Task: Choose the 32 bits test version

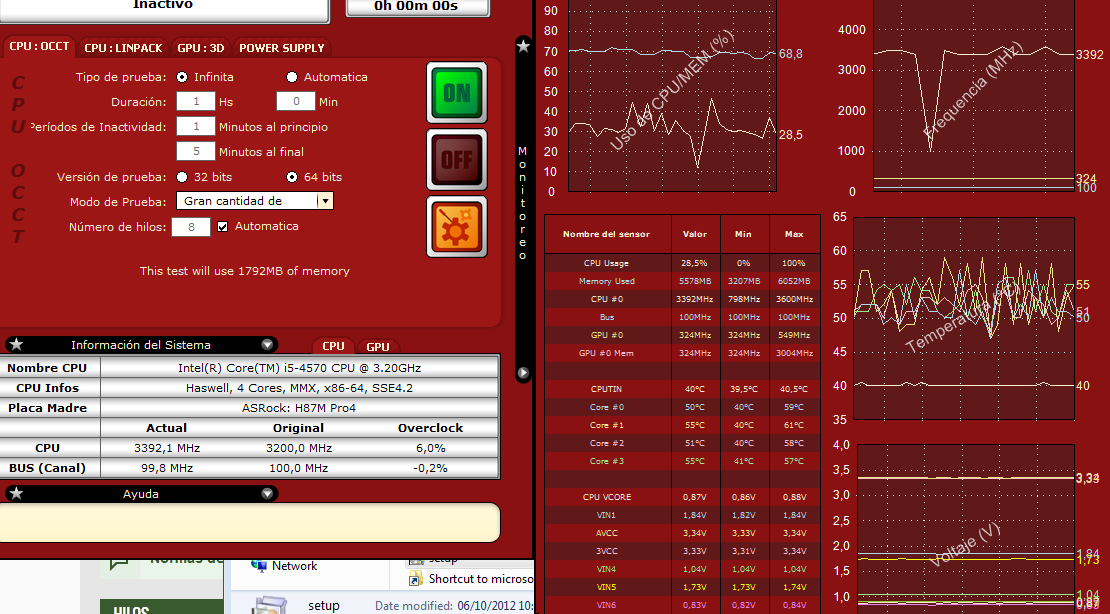Action: (x=183, y=177)
